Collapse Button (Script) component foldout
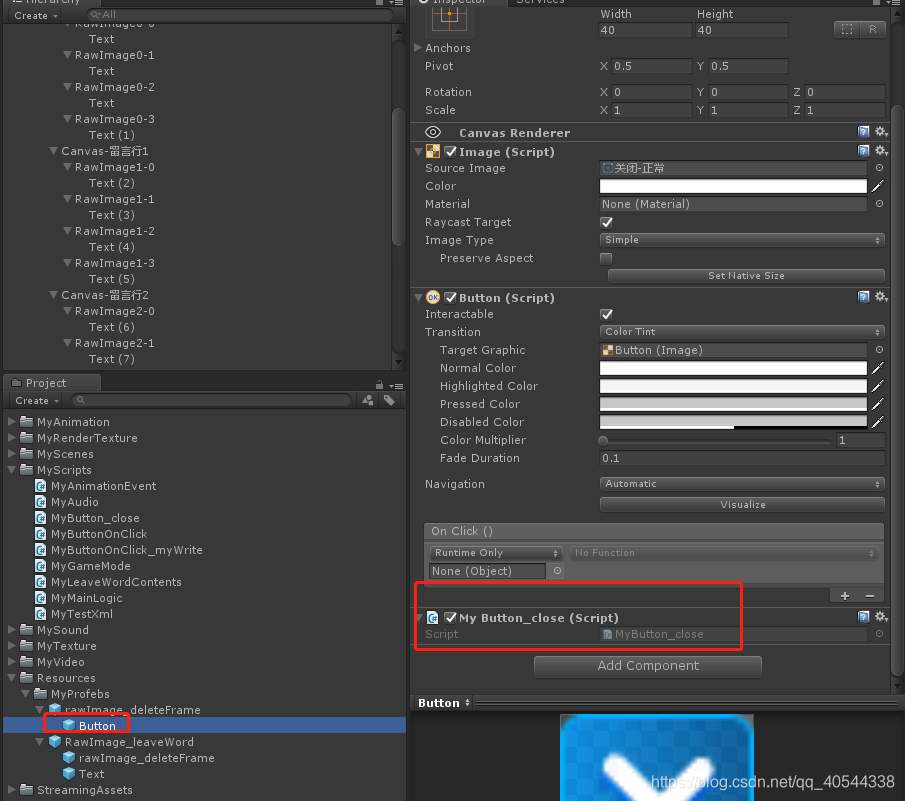The width and height of the screenshot is (905, 801). 418,298
